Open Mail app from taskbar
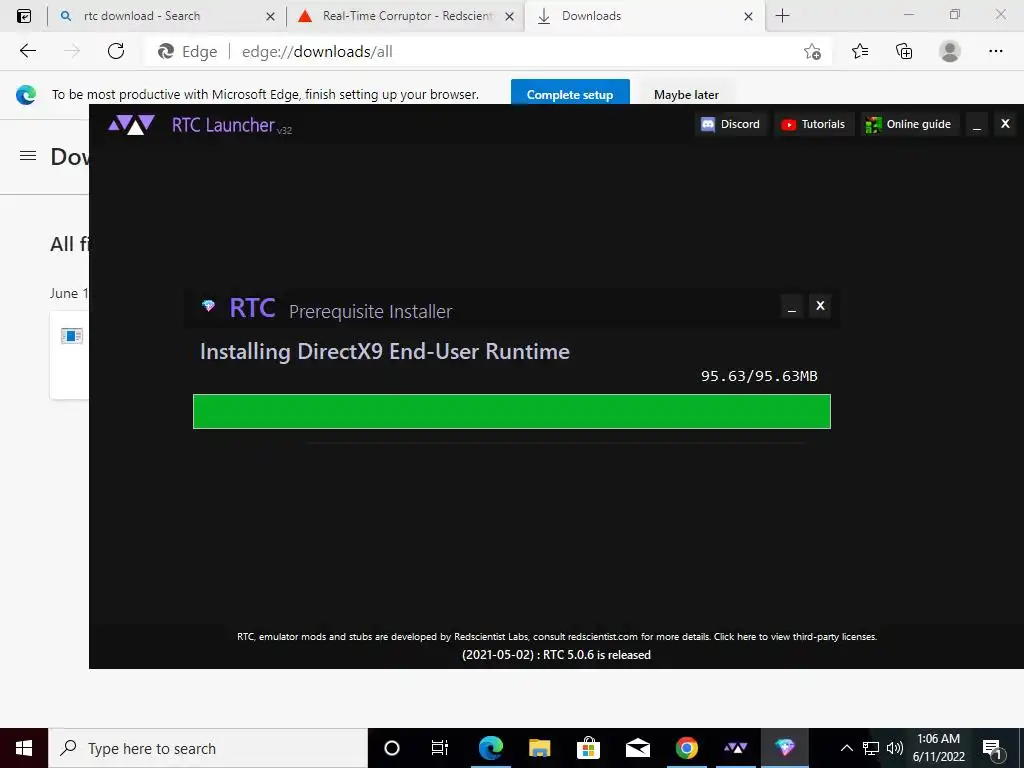This screenshot has height=768, width=1024. pos(637,748)
